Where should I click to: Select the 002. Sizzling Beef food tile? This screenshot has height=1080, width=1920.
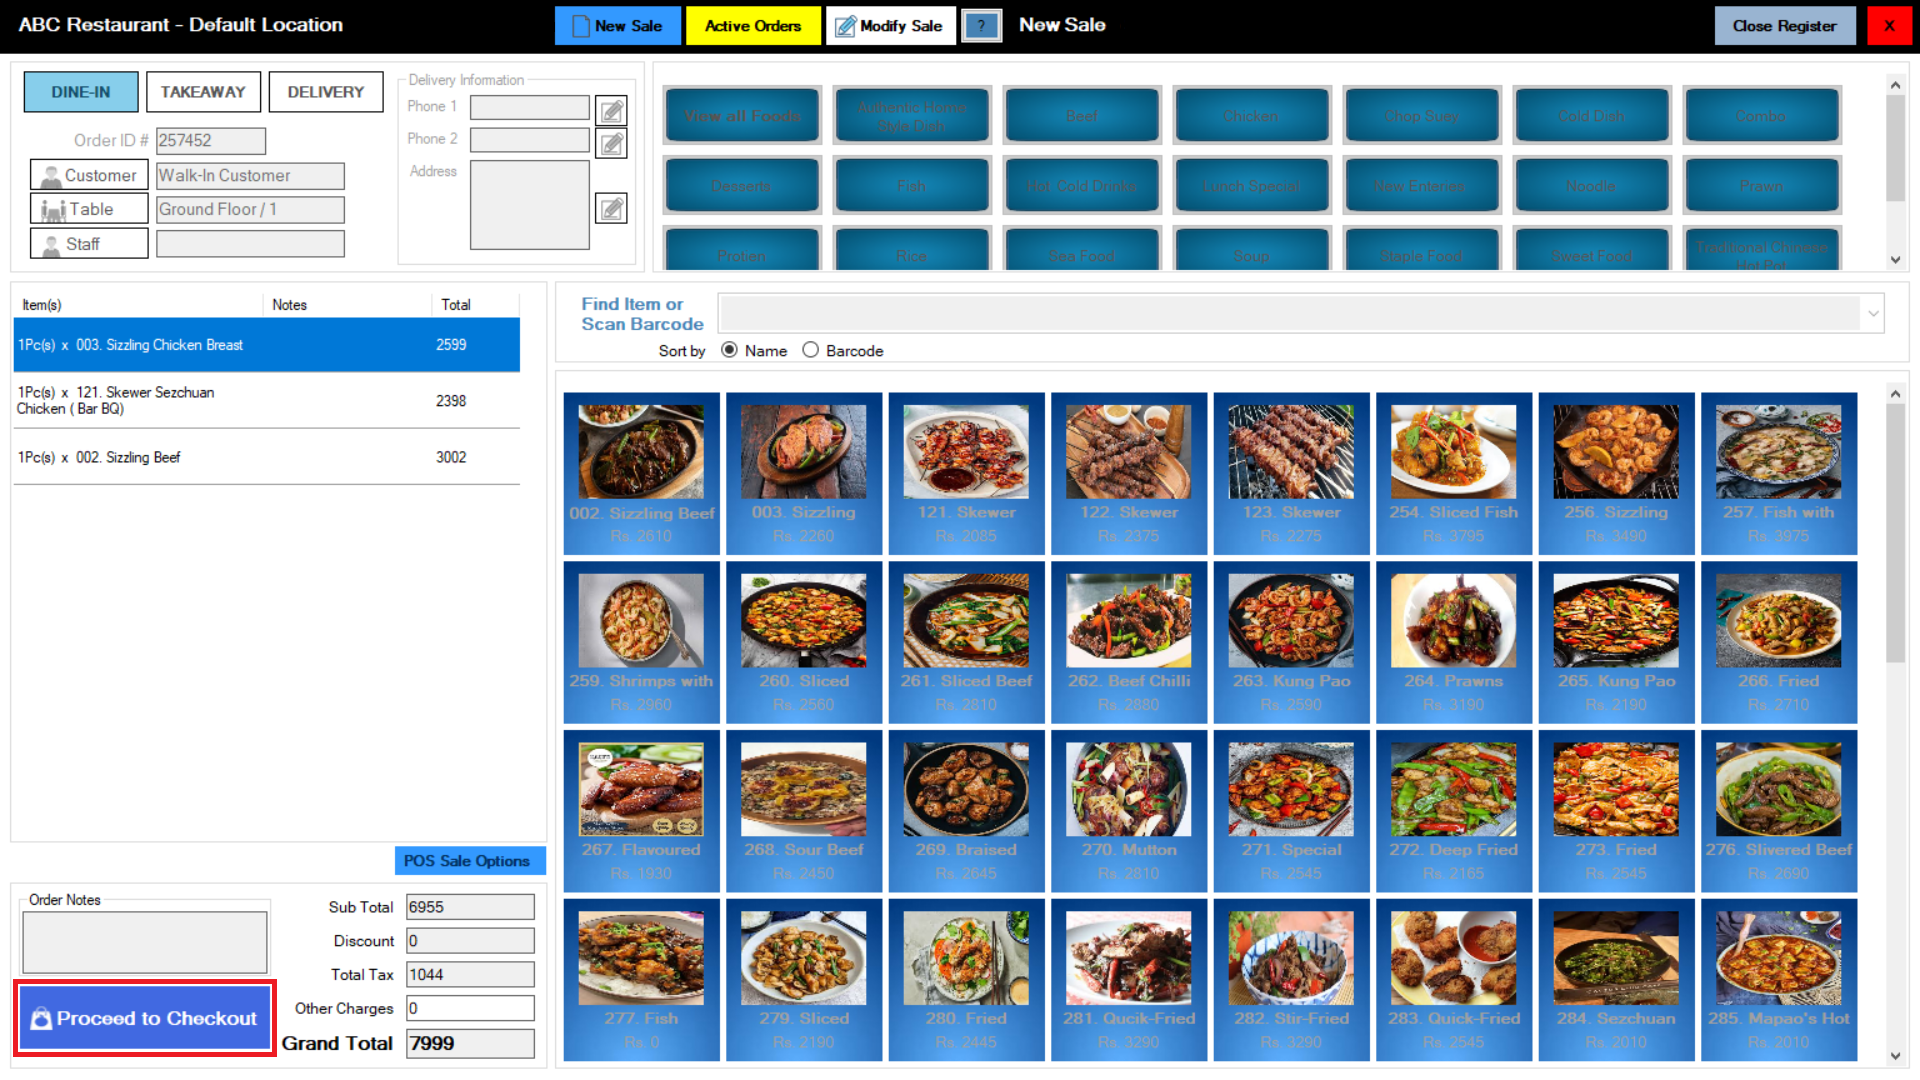coord(641,473)
